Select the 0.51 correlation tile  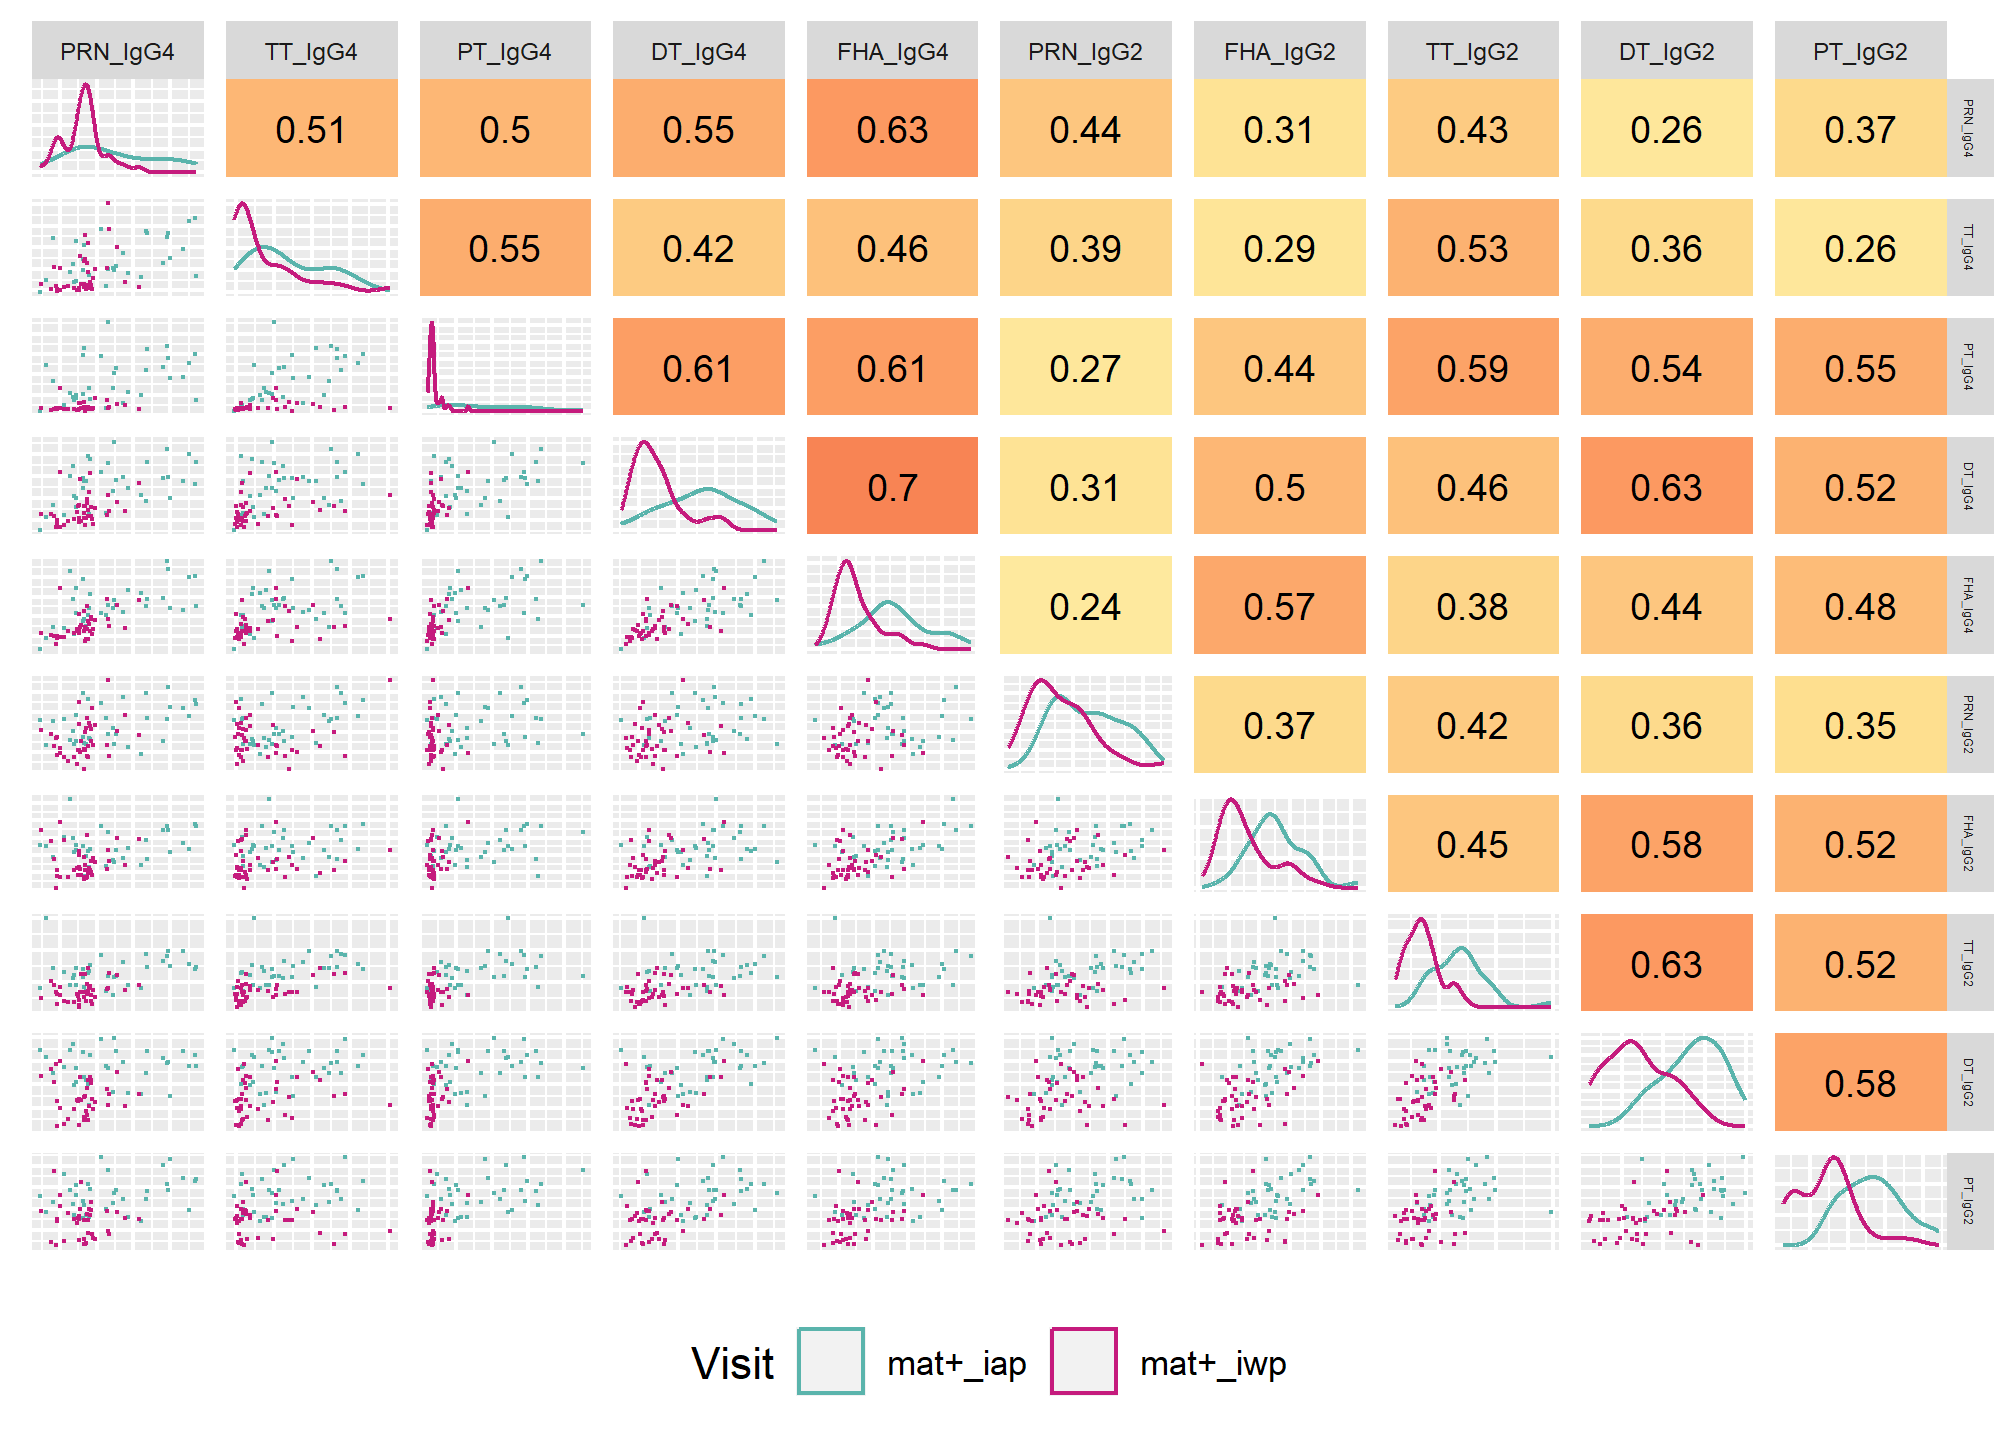click(311, 129)
